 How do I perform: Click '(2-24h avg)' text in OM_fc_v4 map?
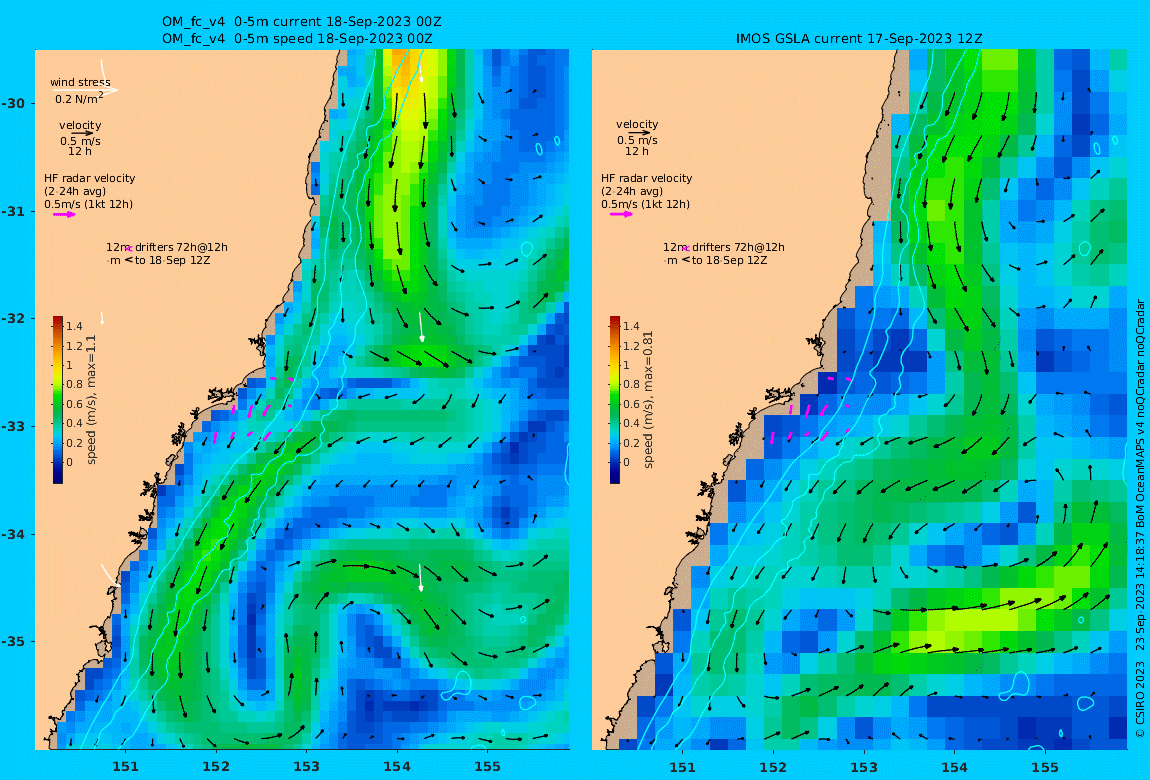pyautogui.click(x=75, y=191)
